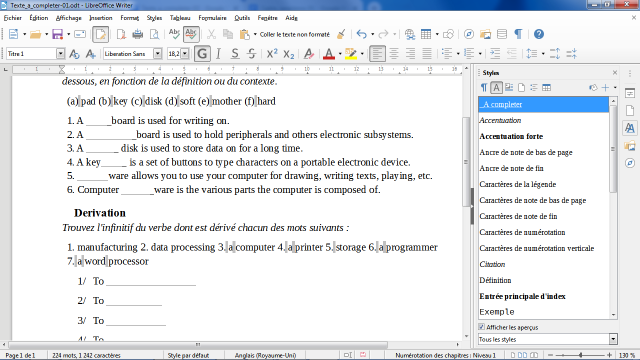This screenshot has width=640, height=360.
Task: Toggle automatic spell checking
Action: pyautogui.click(x=191, y=34)
